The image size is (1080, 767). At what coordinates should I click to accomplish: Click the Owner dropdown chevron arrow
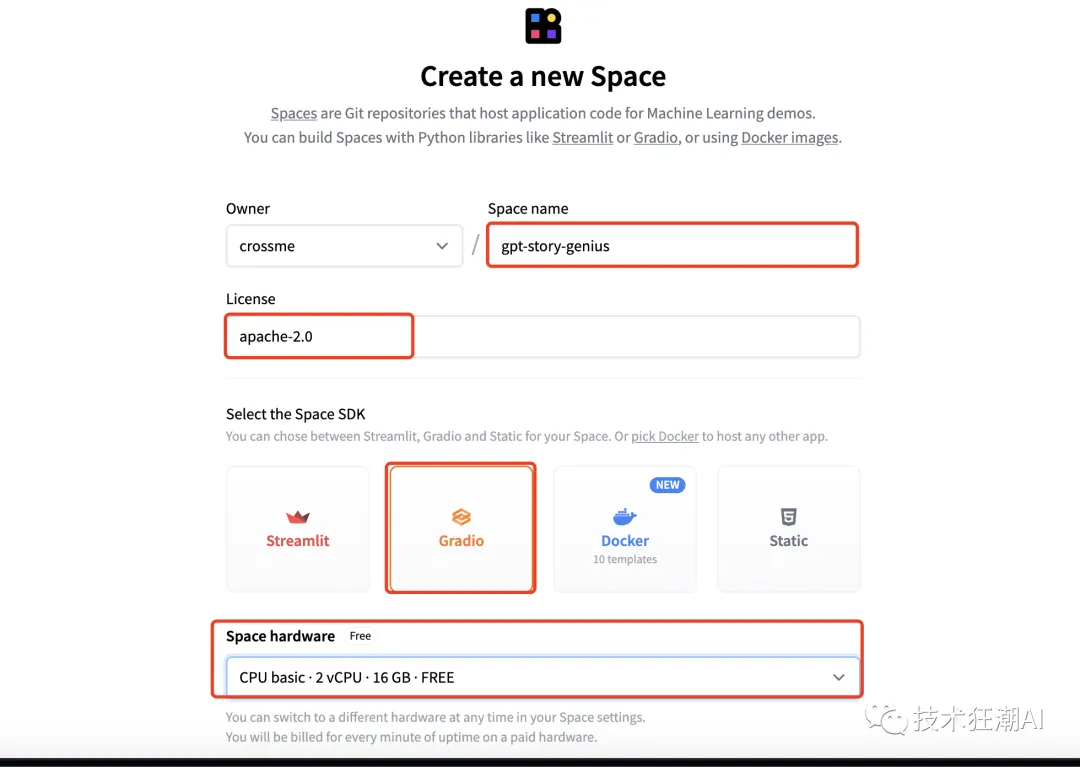[x=442, y=246]
